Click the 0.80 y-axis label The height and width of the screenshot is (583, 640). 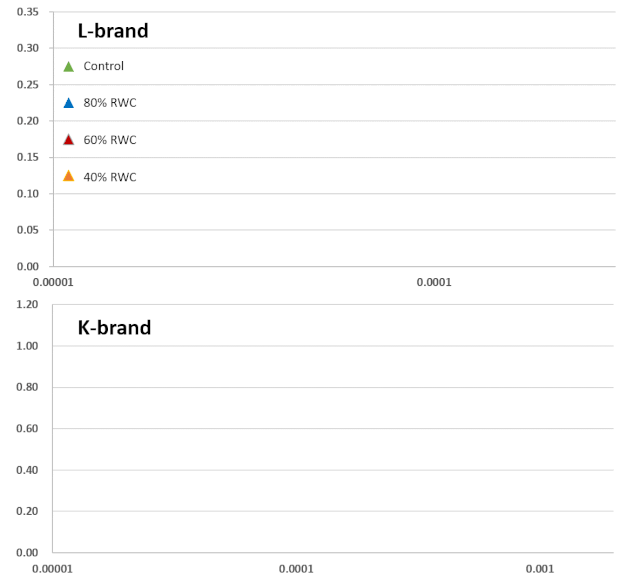tap(27, 387)
